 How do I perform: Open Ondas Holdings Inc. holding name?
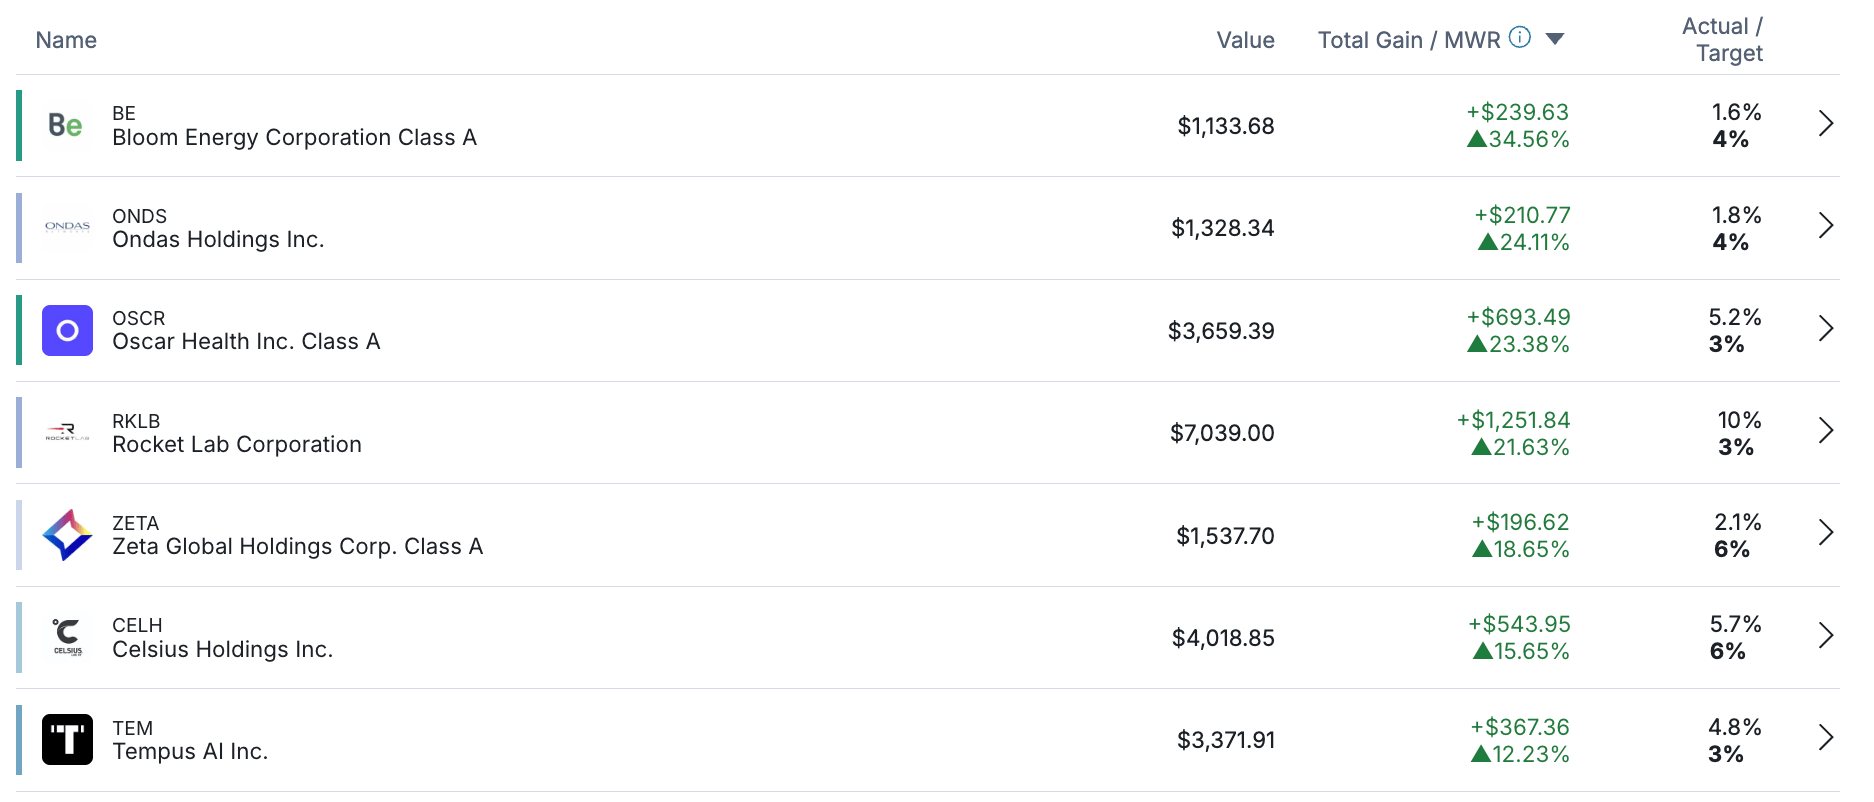click(218, 240)
